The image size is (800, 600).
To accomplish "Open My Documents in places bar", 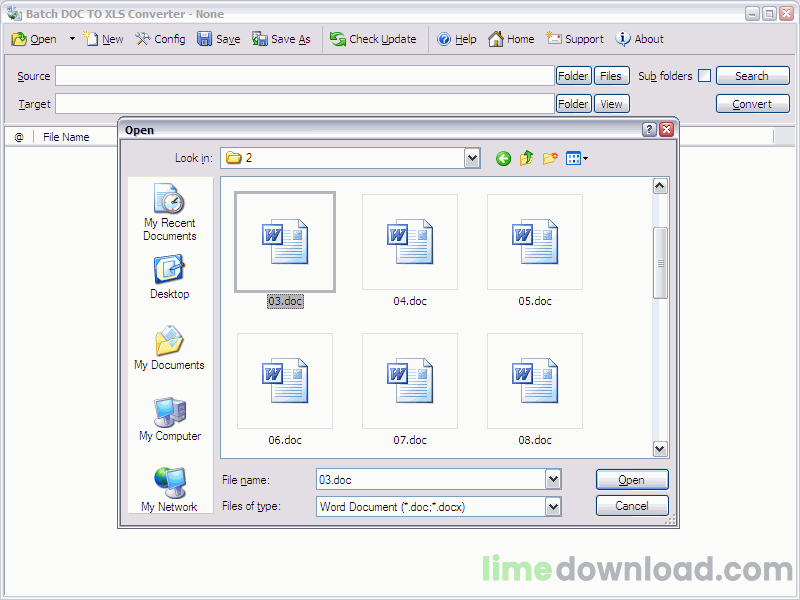I will [169, 348].
